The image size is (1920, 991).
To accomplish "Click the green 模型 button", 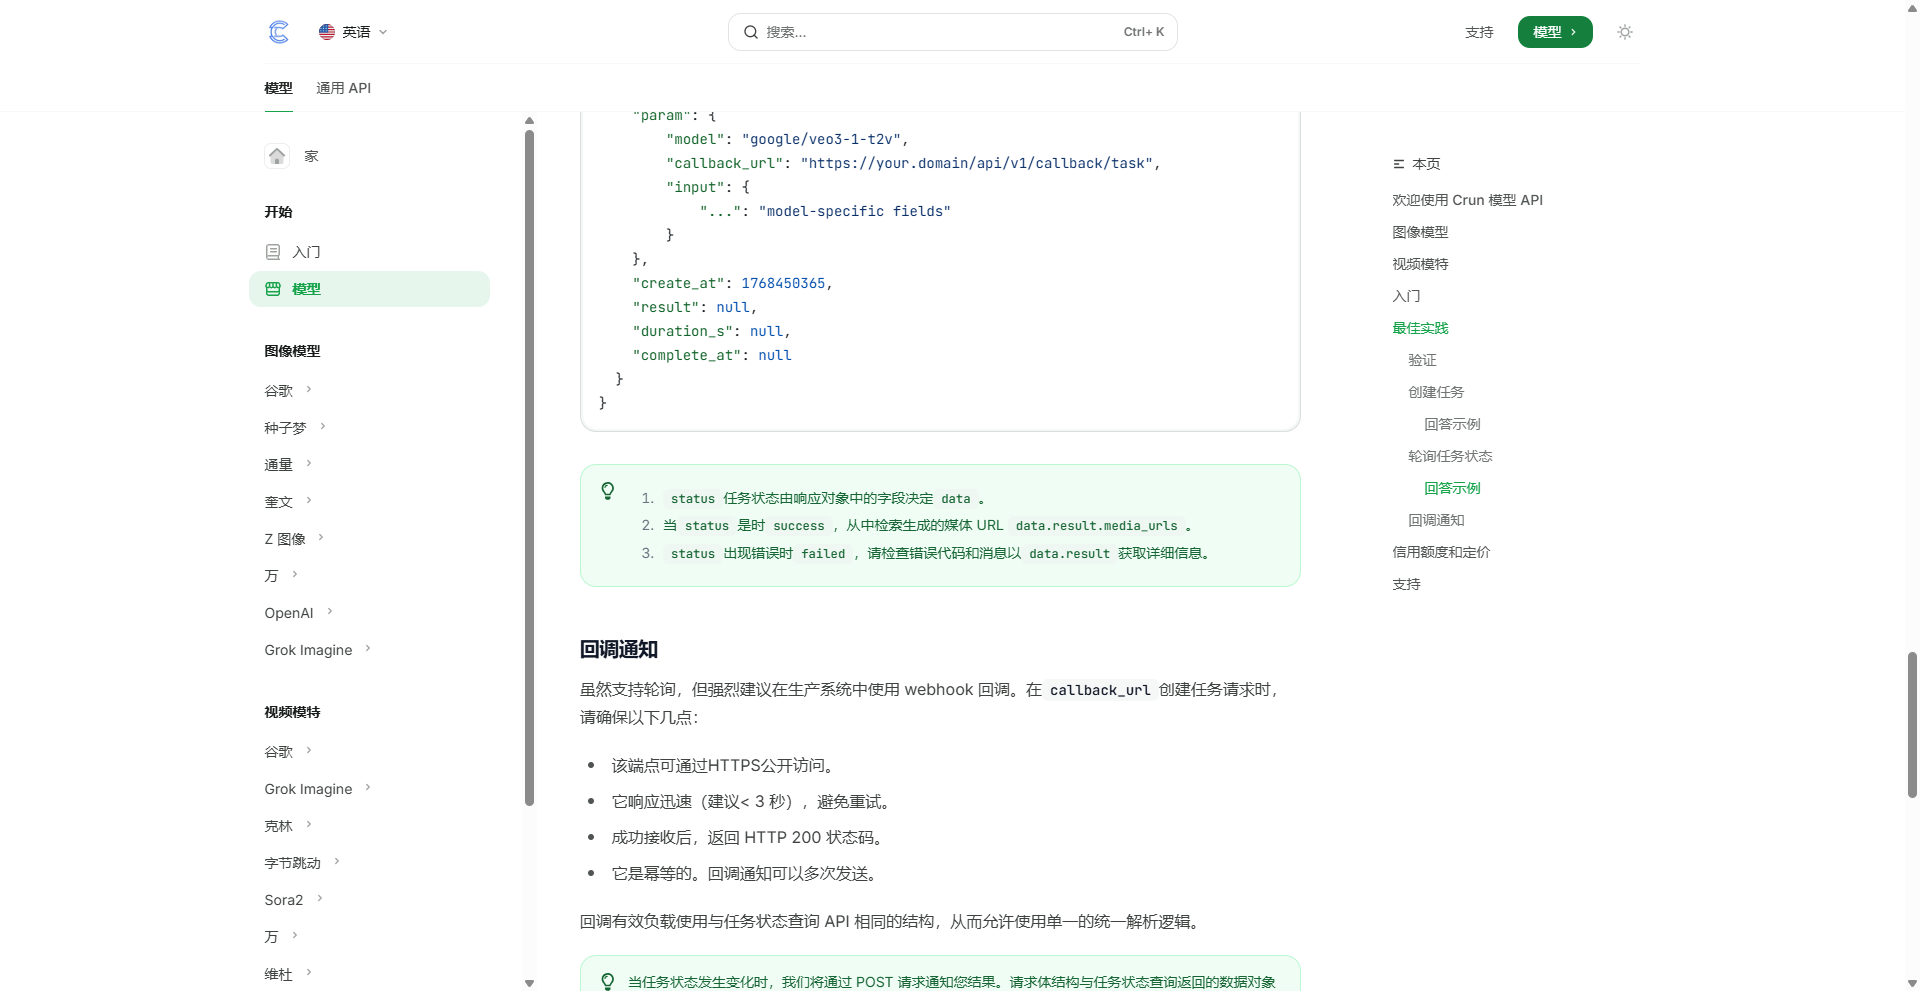I will point(1555,32).
